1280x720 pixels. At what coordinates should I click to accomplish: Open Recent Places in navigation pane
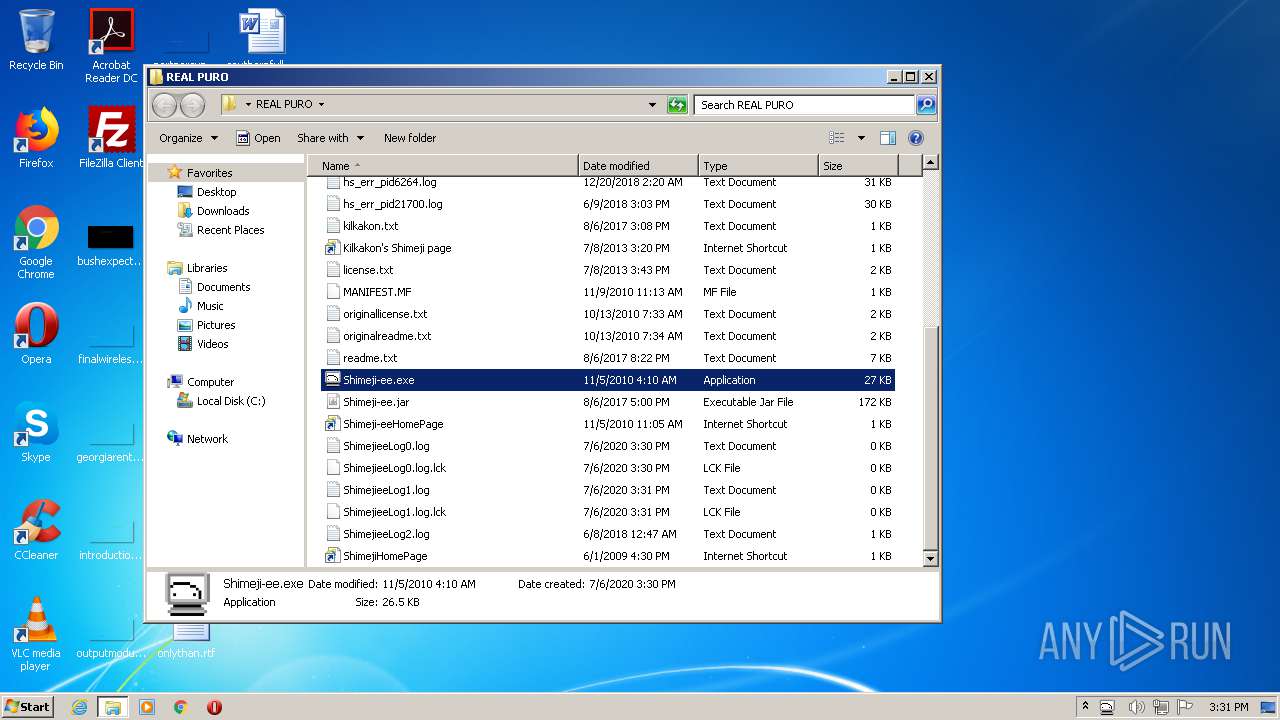pyautogui.click(x=230, y=230)
